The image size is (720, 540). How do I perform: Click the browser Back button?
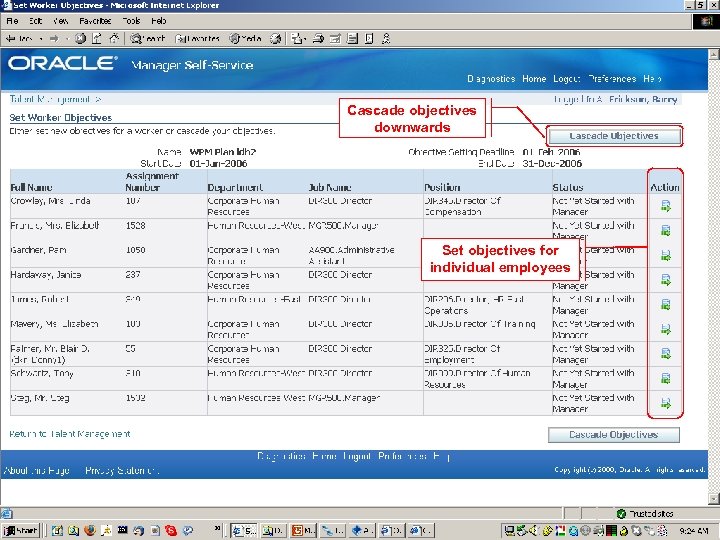[19, 39]
